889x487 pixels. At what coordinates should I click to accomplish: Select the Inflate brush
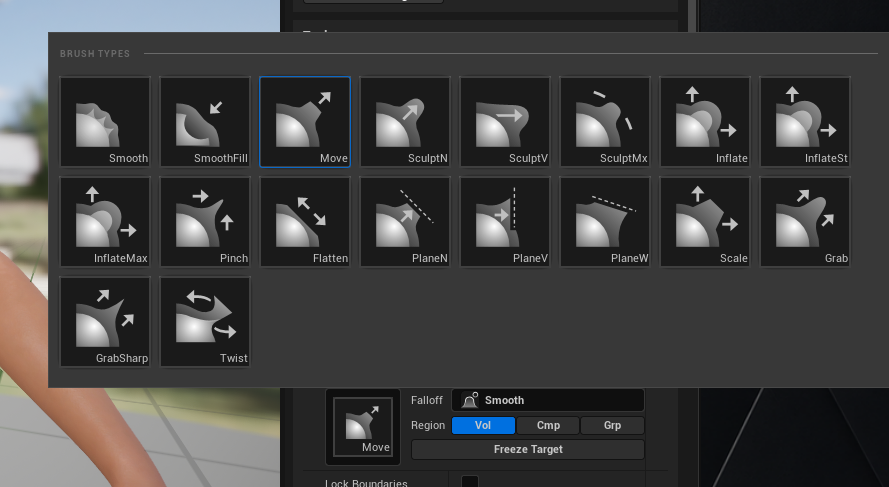705,122
